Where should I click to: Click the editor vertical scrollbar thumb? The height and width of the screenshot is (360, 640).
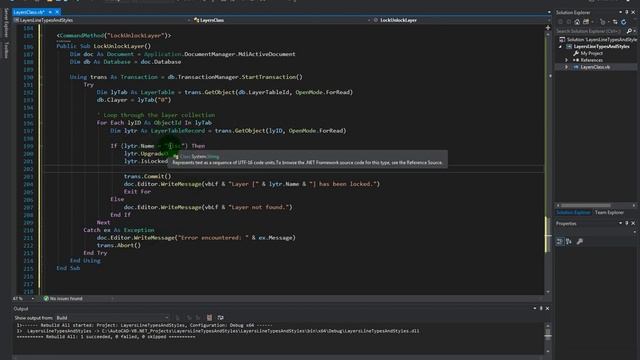tap(548, 235)
